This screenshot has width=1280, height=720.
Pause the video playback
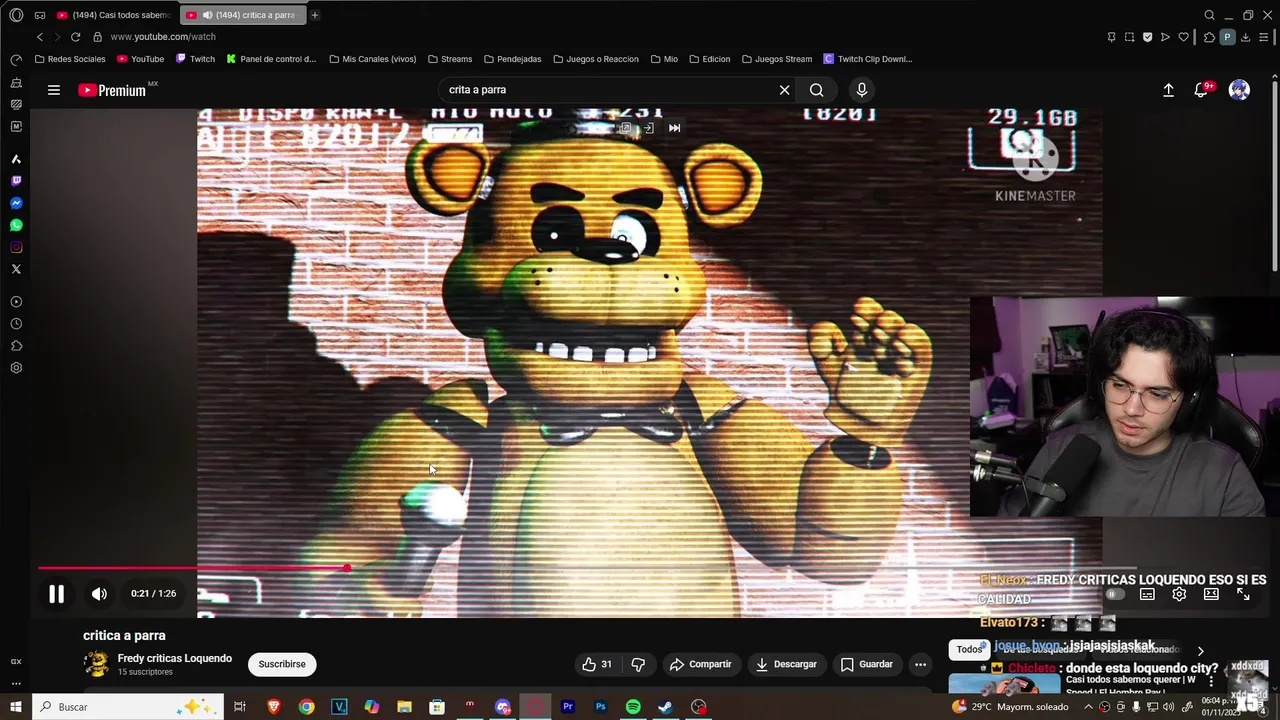tap(56, 594)
